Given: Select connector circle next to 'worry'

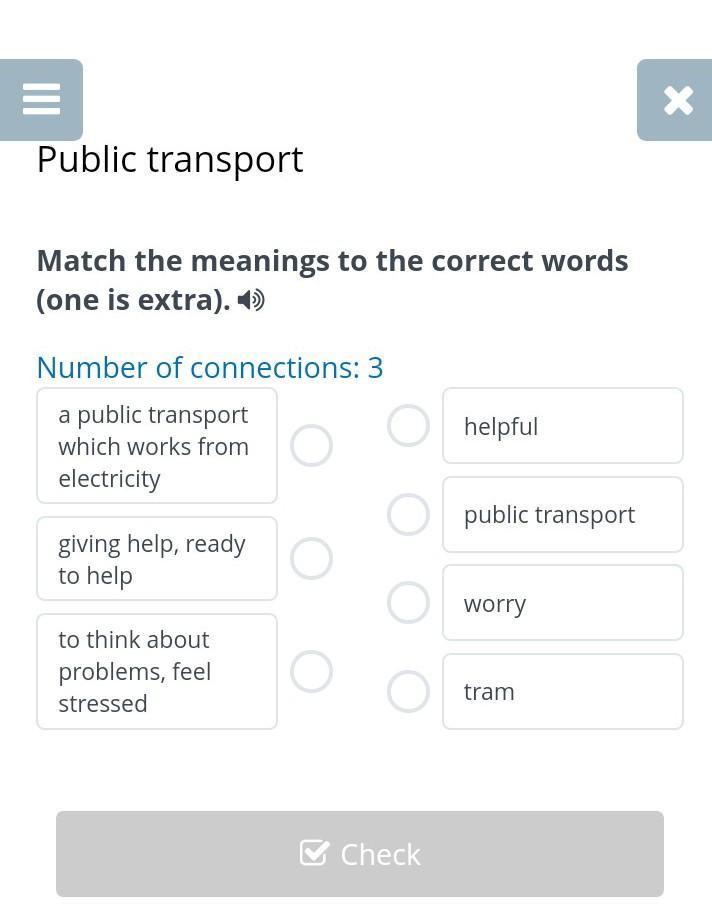Looking at the screenshot, I should tap(408, 602).
